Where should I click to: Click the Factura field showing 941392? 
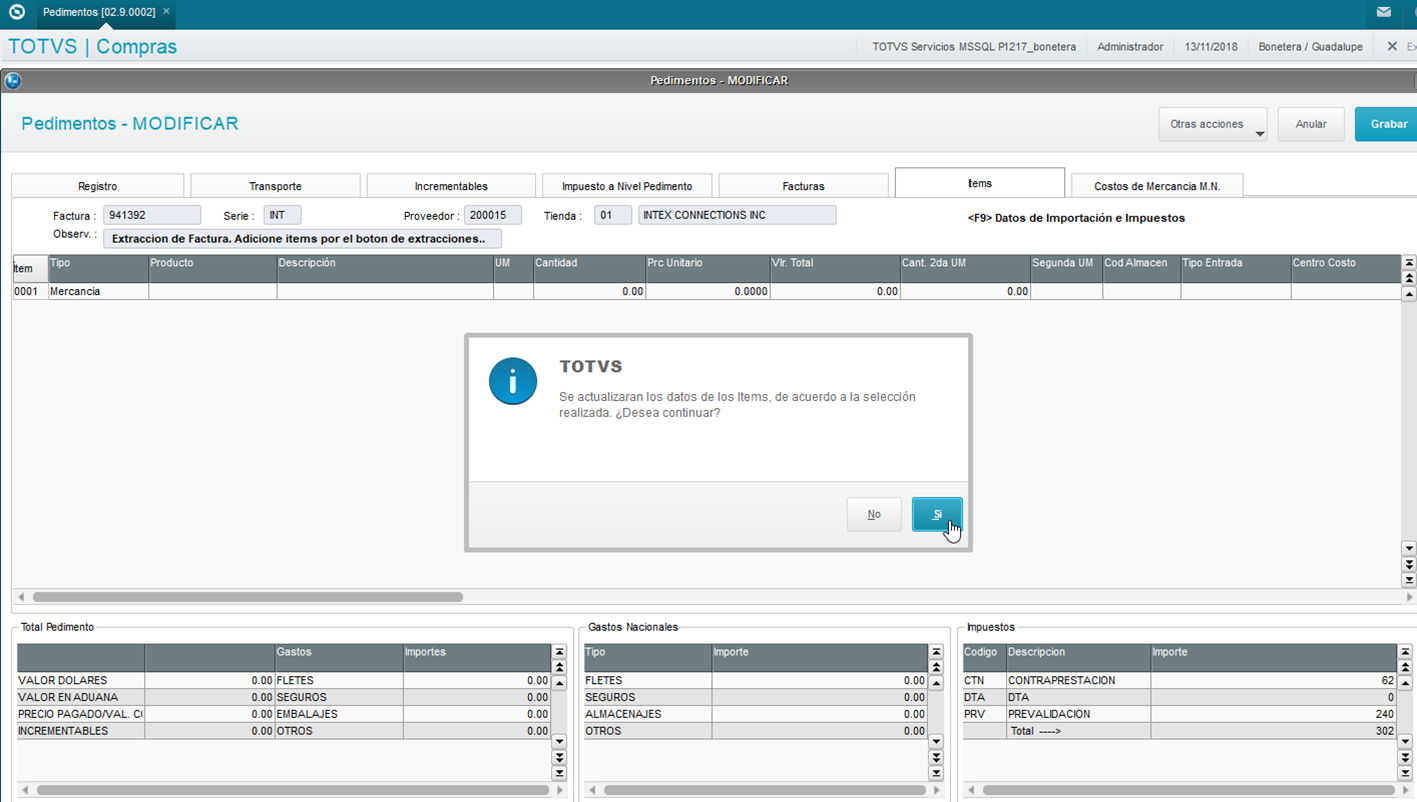152,215
